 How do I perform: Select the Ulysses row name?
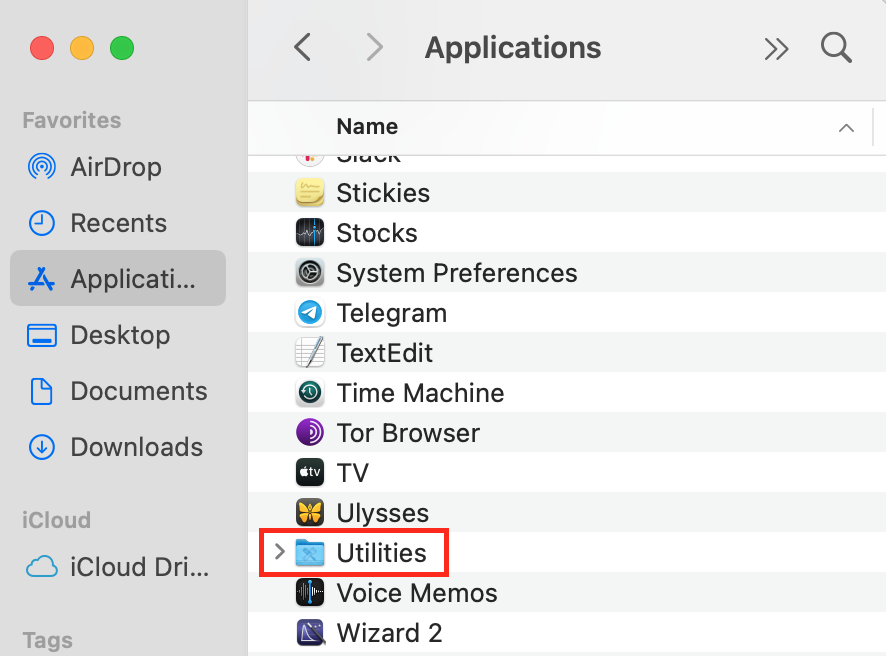[383, 514]
